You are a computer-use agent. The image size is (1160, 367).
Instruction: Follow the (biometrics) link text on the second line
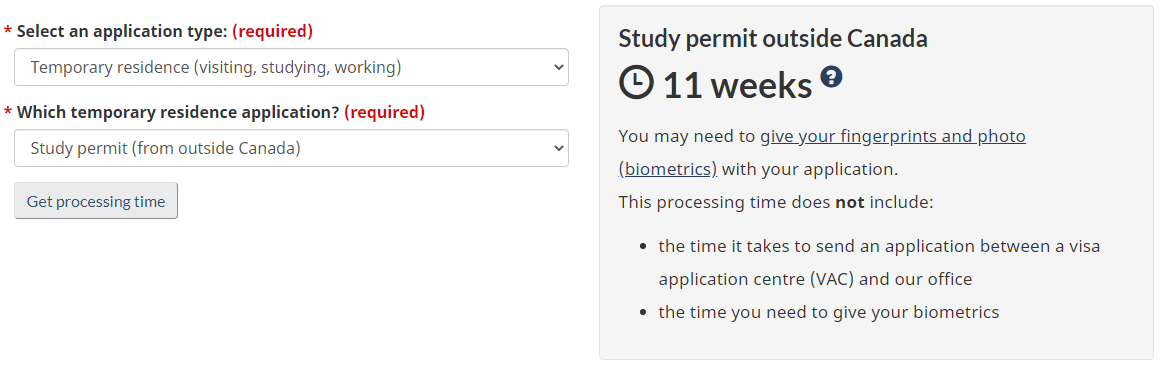click(668, 169)
